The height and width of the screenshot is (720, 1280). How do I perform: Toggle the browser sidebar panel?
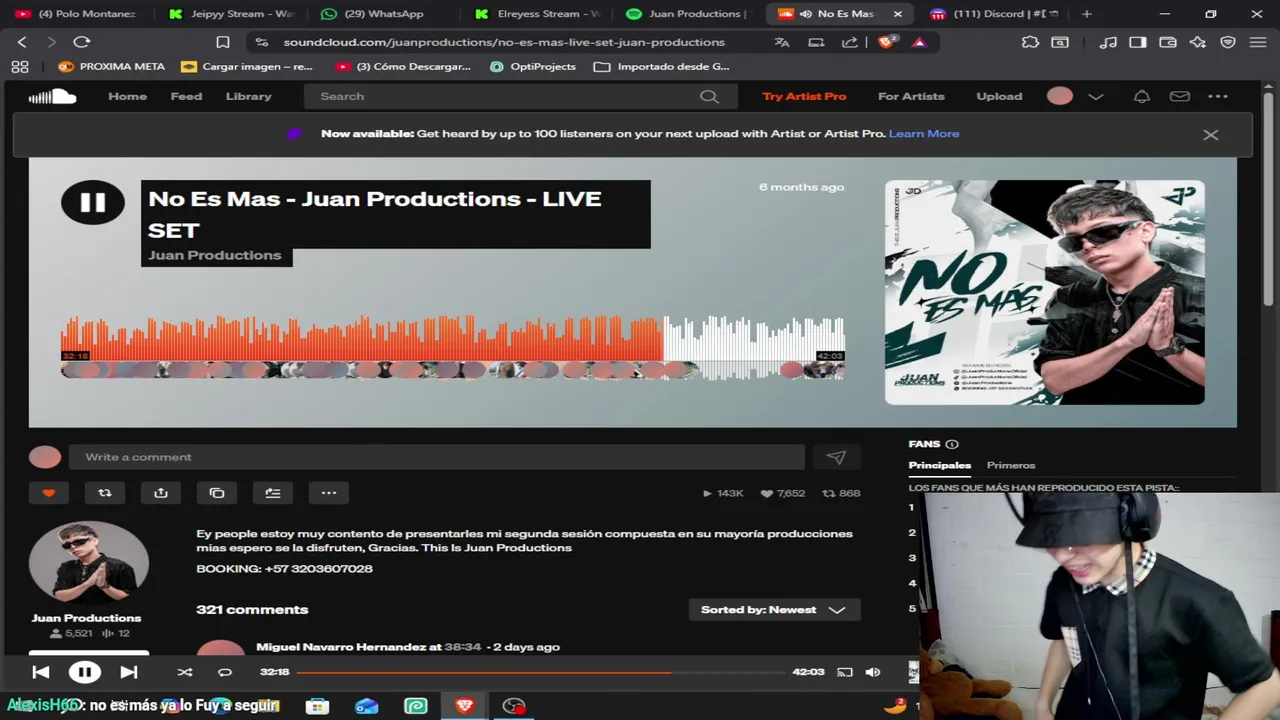1138,42
